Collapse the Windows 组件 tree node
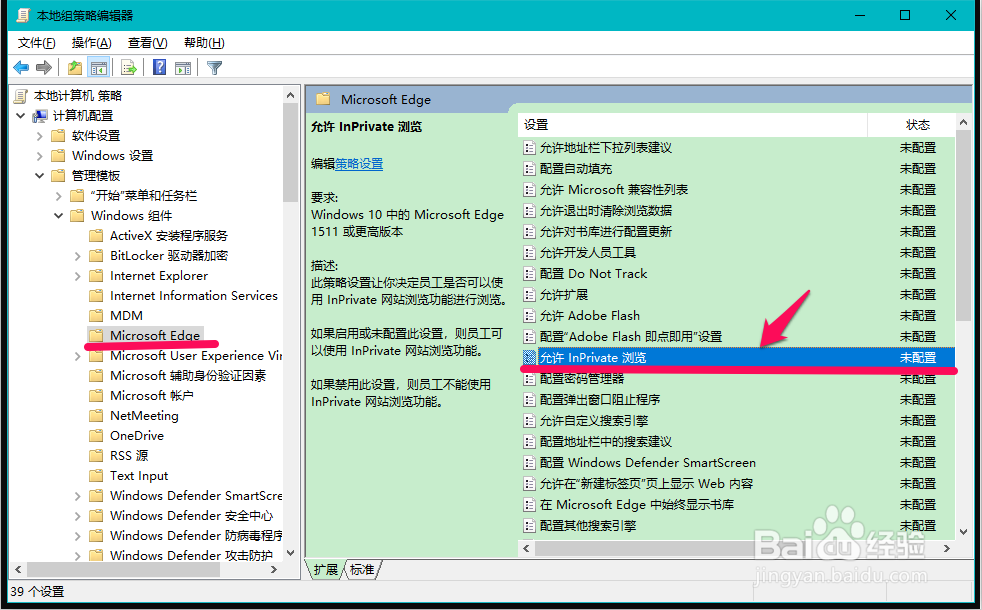Viewport: 982px width, 610px height. pyautogui.click(x=58, y=216)
